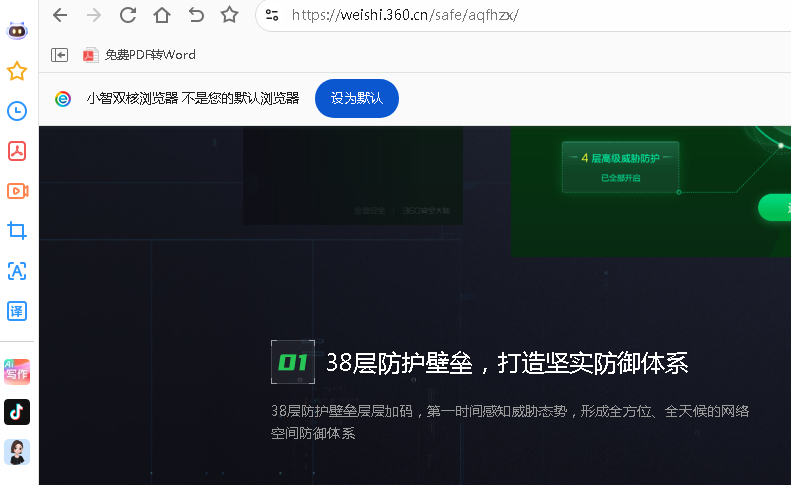791x485 pixels.
Task: Click the 01 section number badge
Action: point(293,362)
